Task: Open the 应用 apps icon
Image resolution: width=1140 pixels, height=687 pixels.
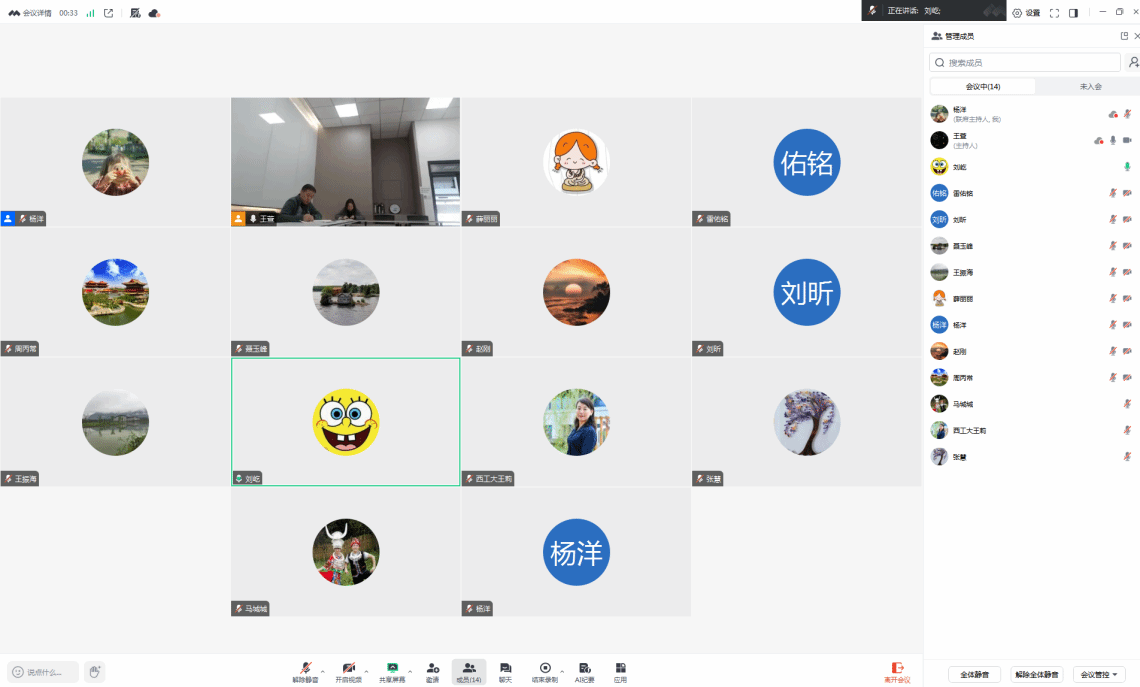Action: tap(620, 668)
